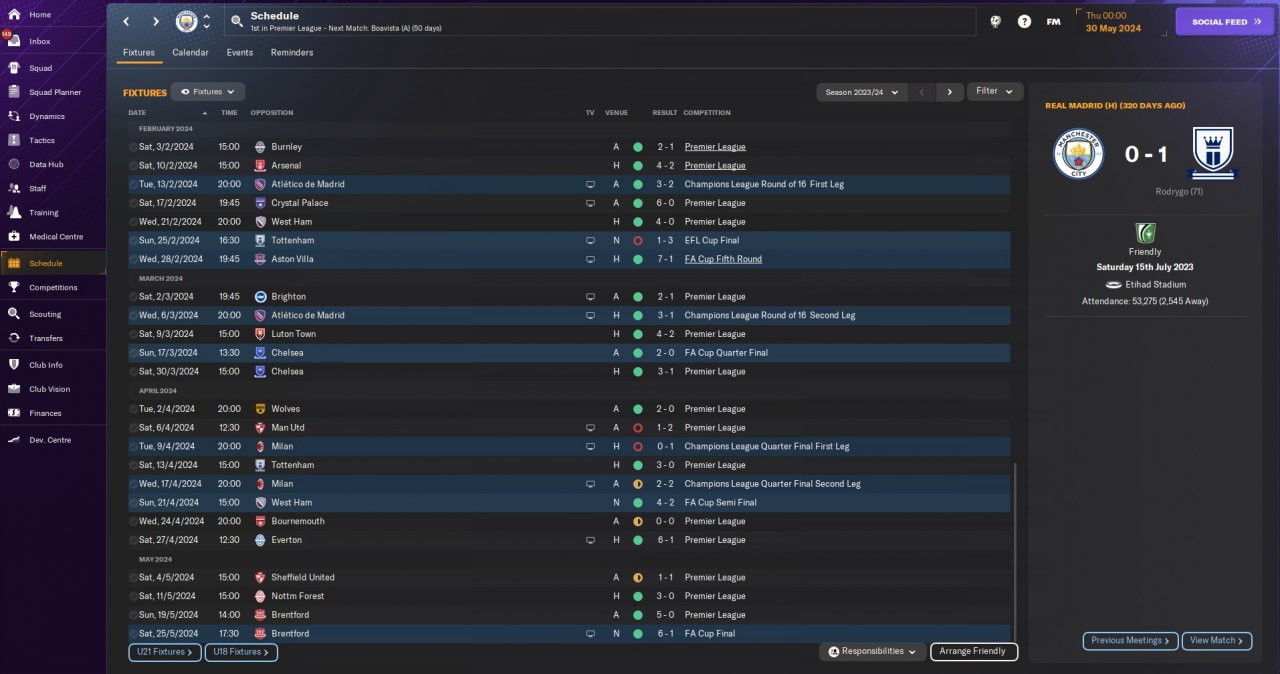Image resolution: width=1280 pixels, height=674 pixels.
Task: Switch to the Events tab
Action: [x=240, y=52]
